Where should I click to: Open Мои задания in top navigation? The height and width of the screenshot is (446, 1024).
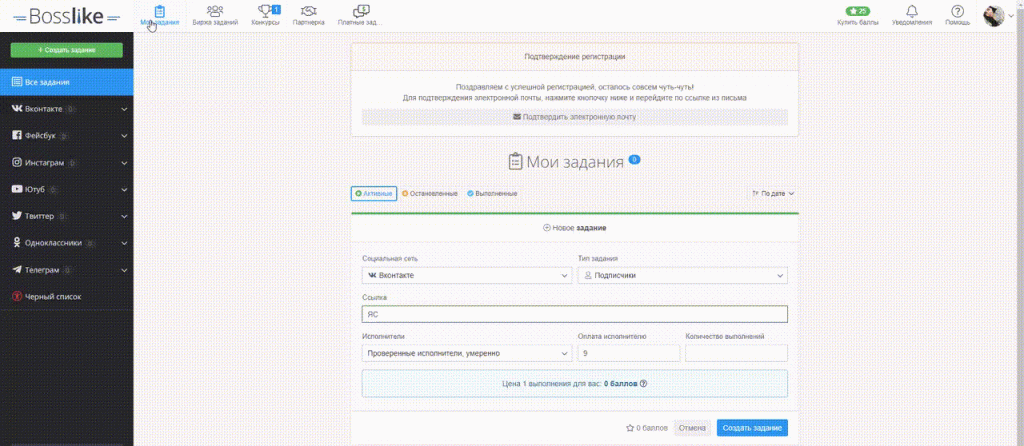pyautogui.click(x=159, y=16)
